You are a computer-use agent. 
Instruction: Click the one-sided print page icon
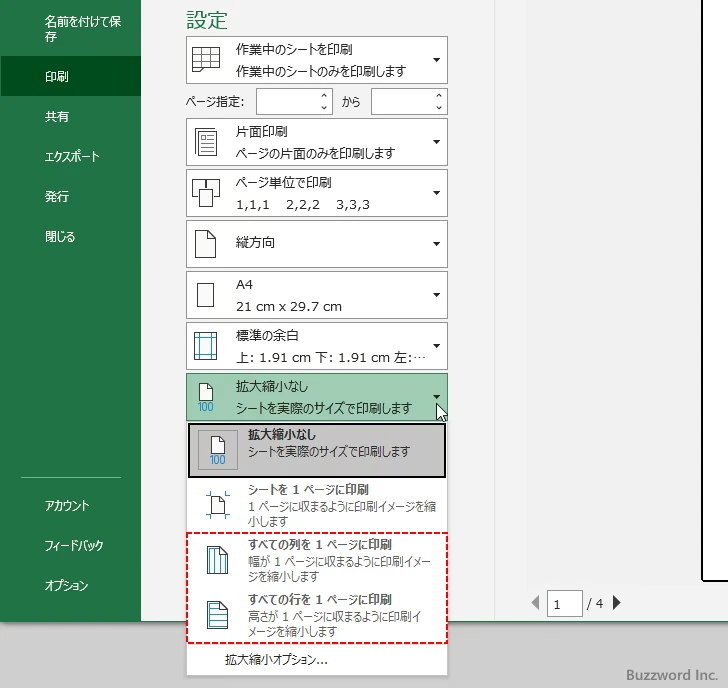(206, 142)
